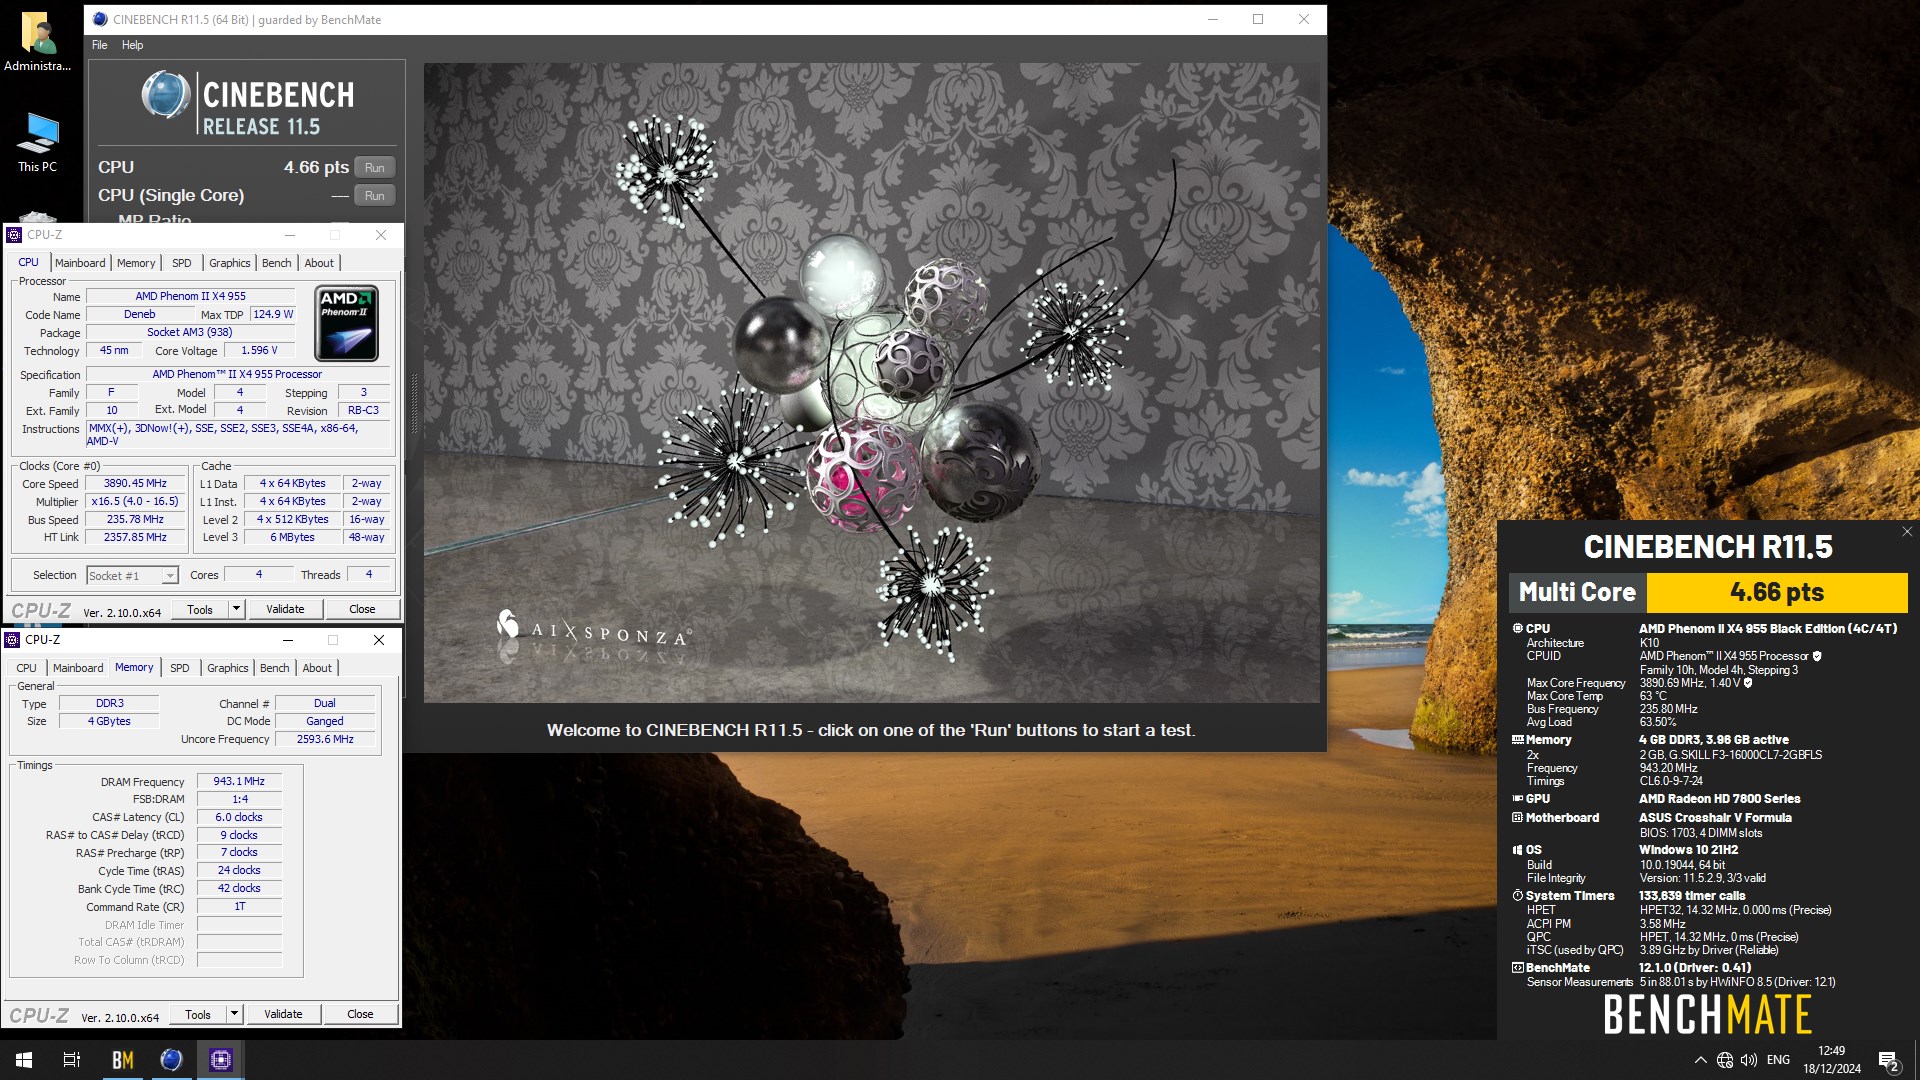Click the Cinebench globe logo icon
The height and width of the screenshot is (1080, 1920).
(165, 97)
